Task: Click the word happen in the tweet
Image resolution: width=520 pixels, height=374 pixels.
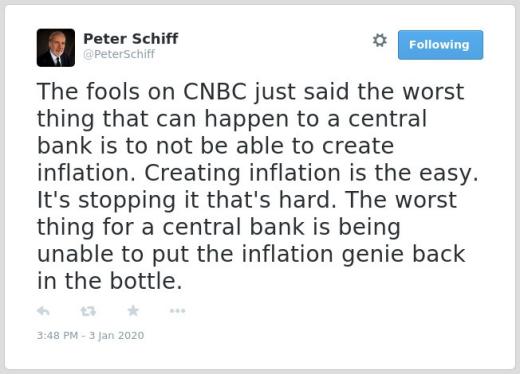Action: [x=246, y=119]
